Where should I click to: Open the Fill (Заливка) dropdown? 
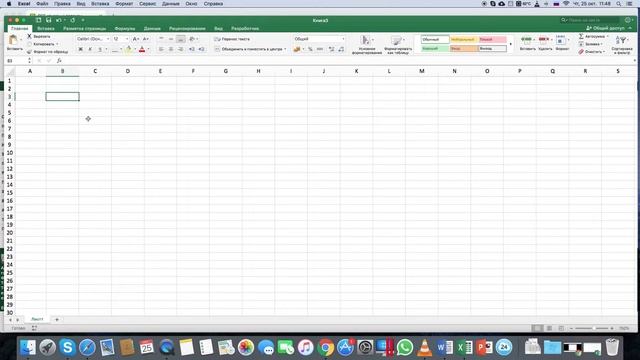[x=591, y=44]
